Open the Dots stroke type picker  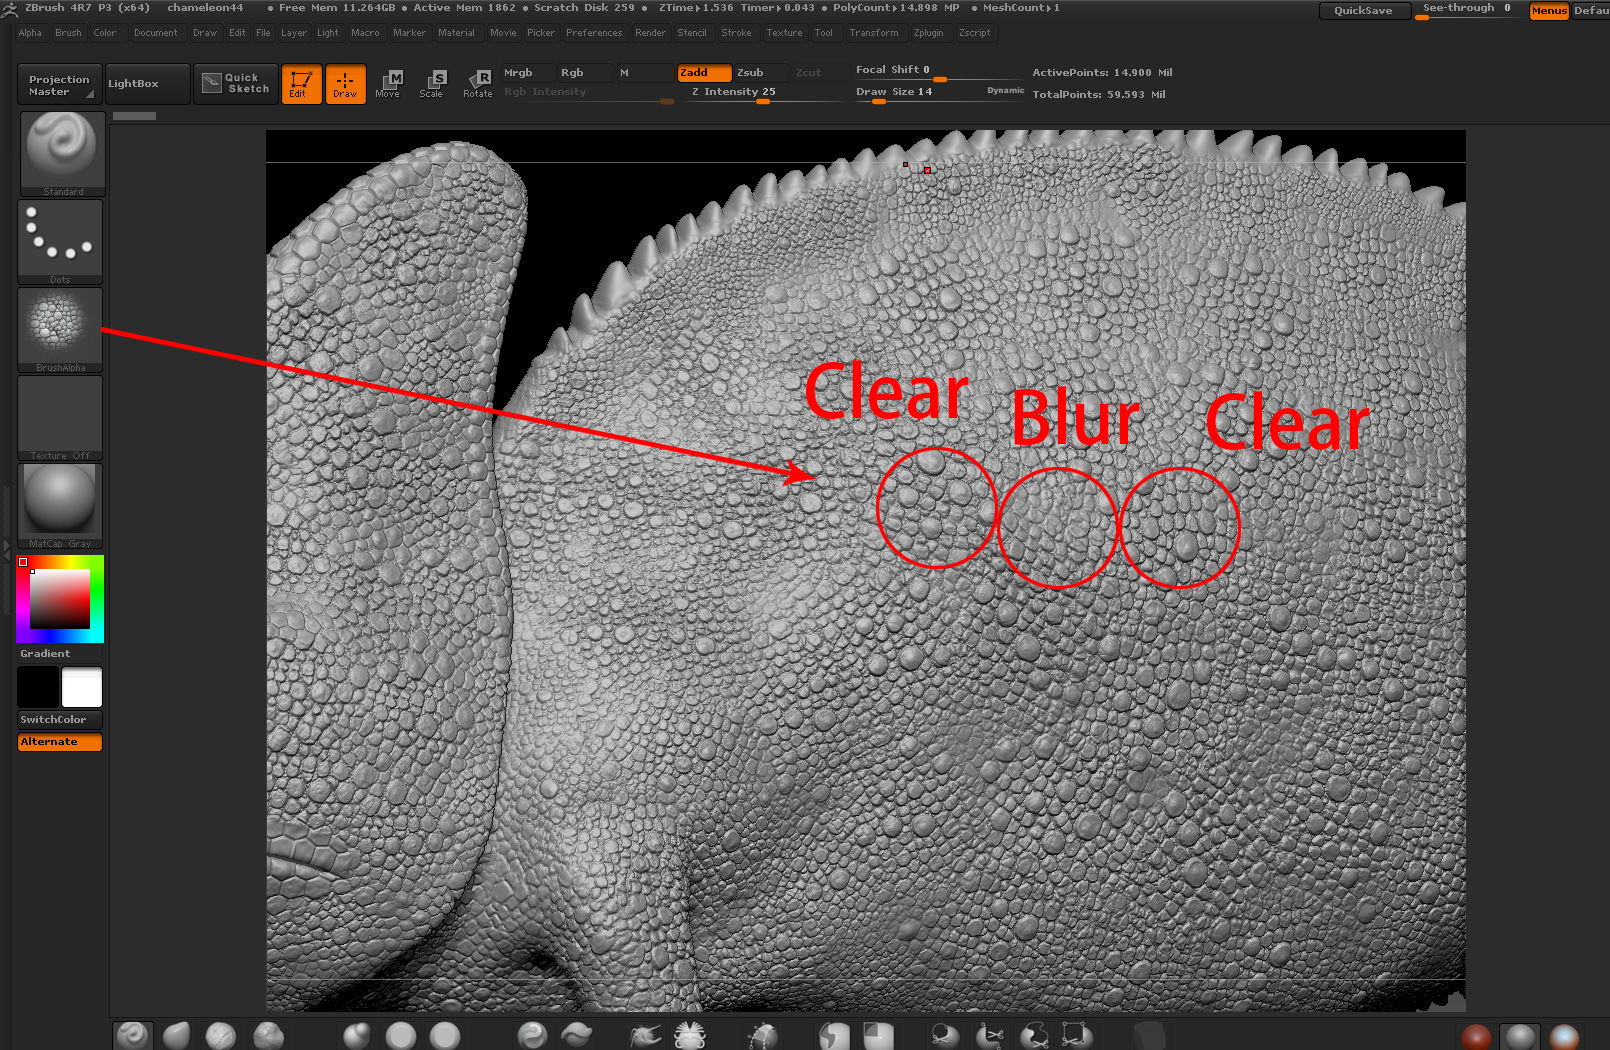(60, 241)
